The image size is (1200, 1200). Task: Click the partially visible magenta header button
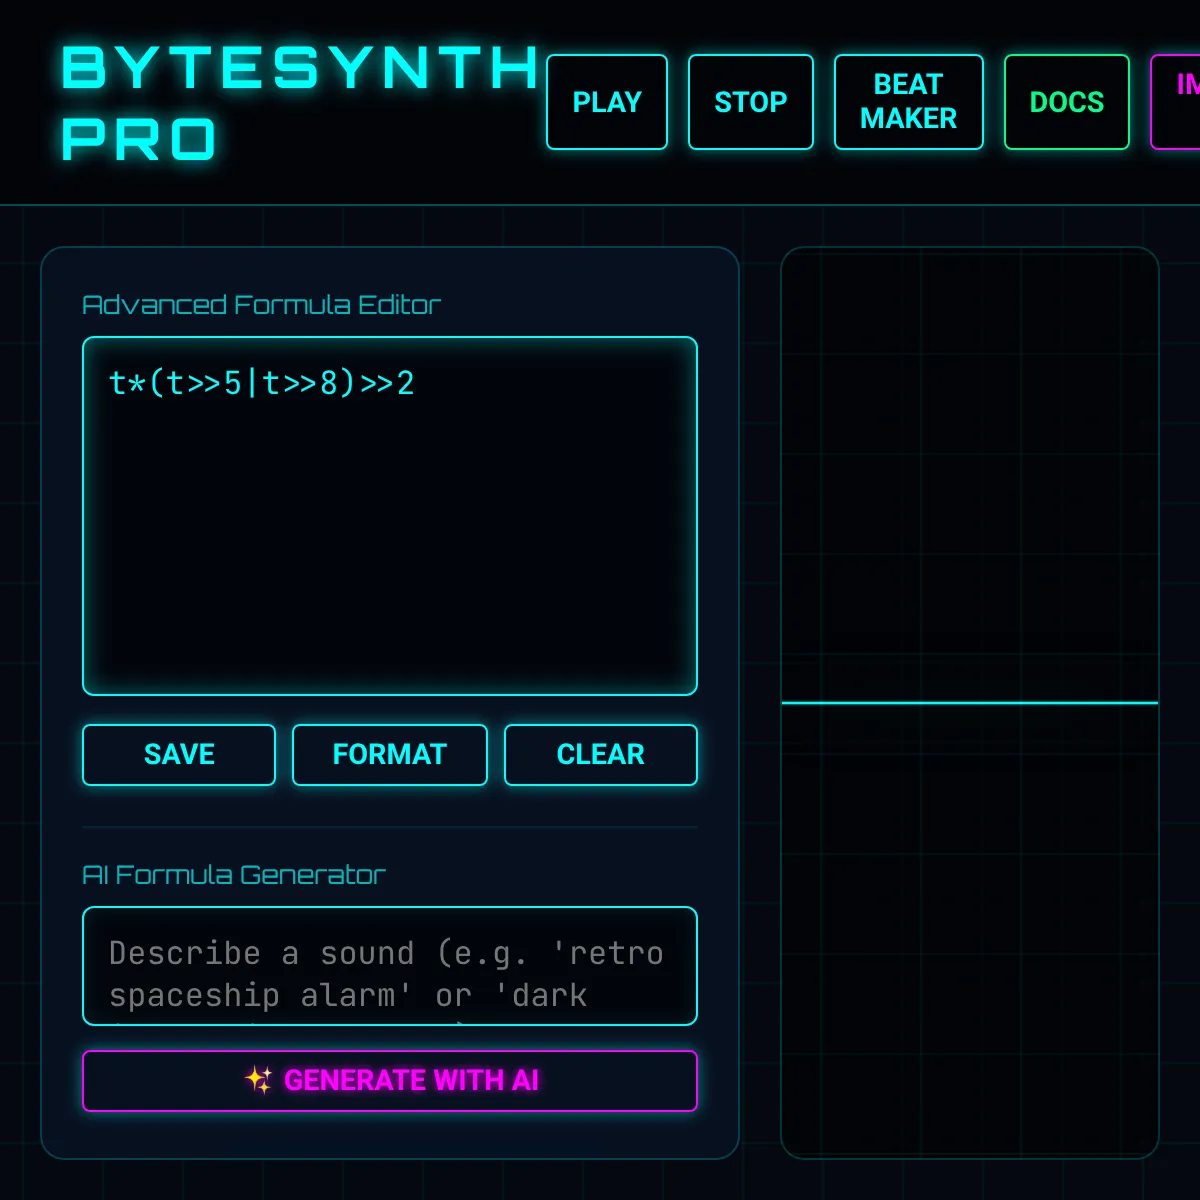(x=1180, y=102)
